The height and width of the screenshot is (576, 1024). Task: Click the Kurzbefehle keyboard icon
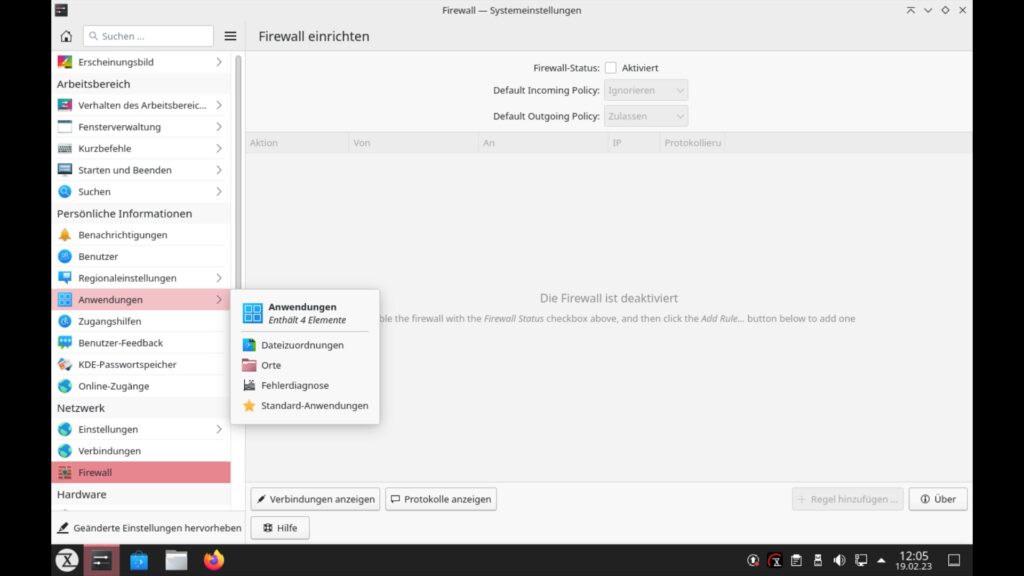click(x=65, y=148)
